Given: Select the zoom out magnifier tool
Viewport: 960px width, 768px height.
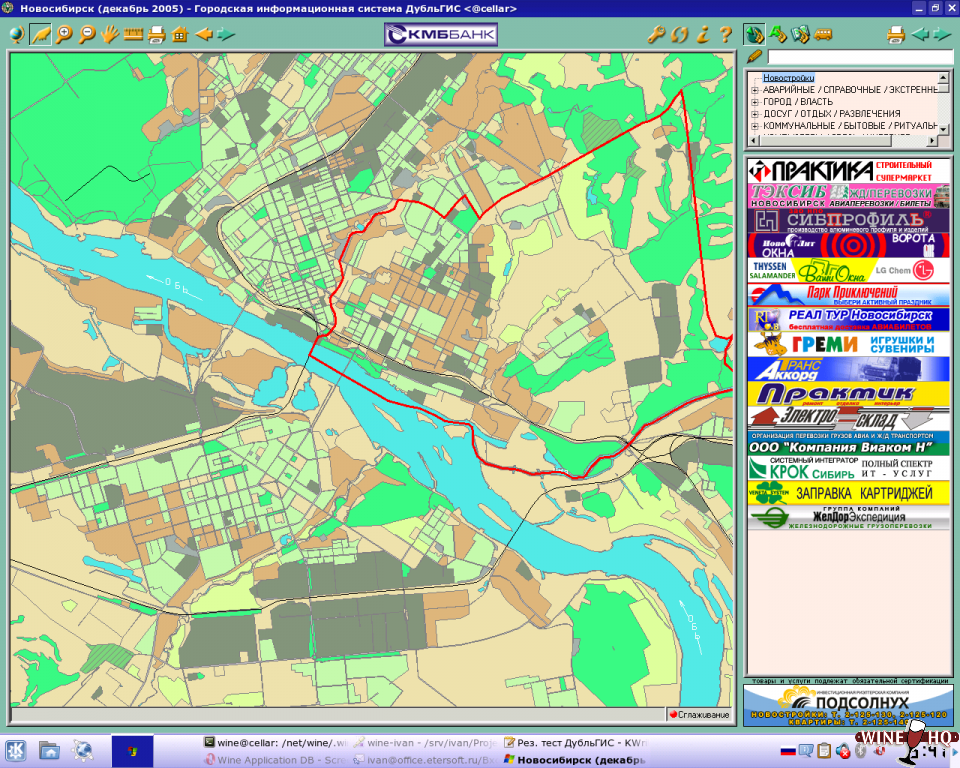Looking at the screenshot, I should click(87, 35).
